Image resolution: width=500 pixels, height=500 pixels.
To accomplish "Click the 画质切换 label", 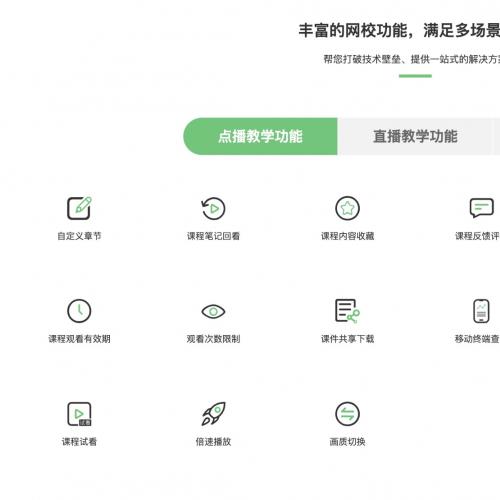I will pos(347,442).
